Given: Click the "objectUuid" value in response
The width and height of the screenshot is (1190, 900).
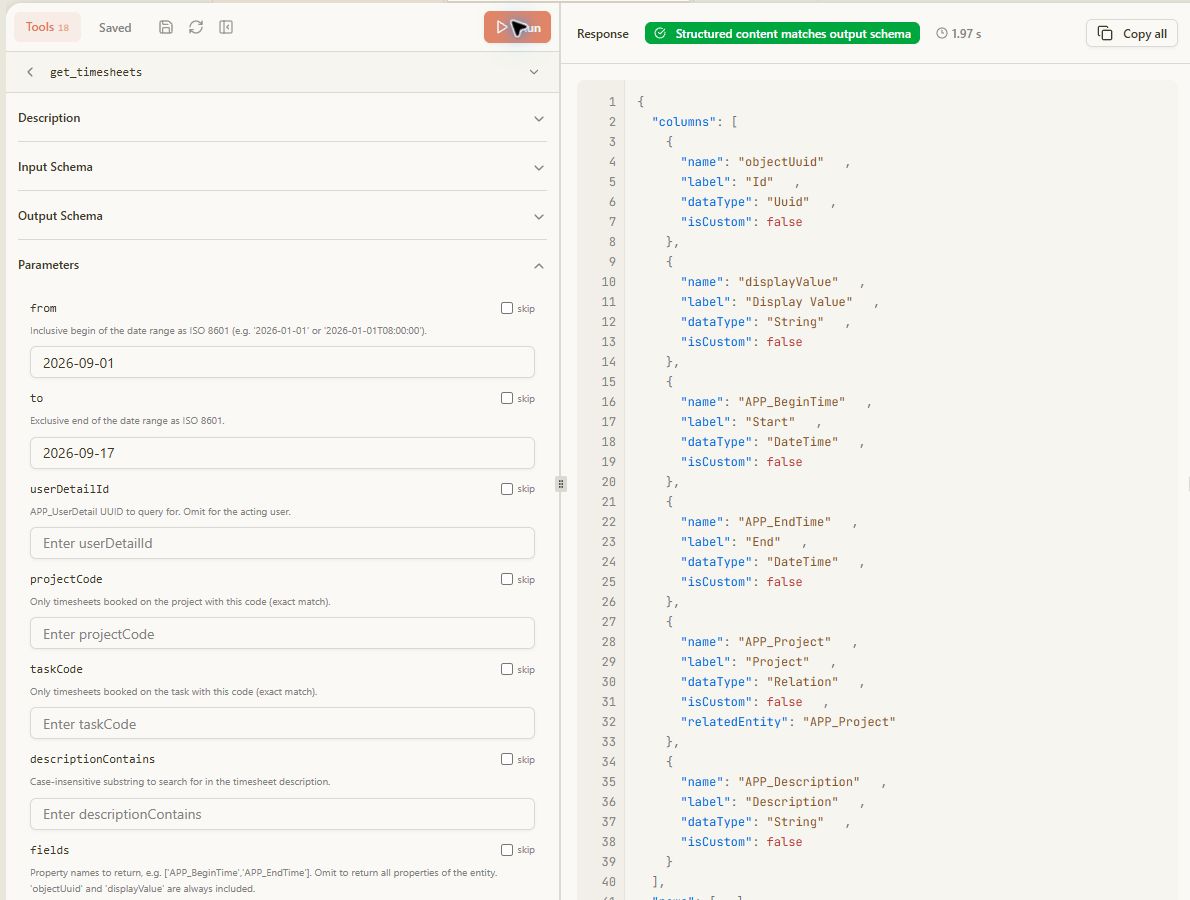Looking at the screenshot, I should (781, 162).
